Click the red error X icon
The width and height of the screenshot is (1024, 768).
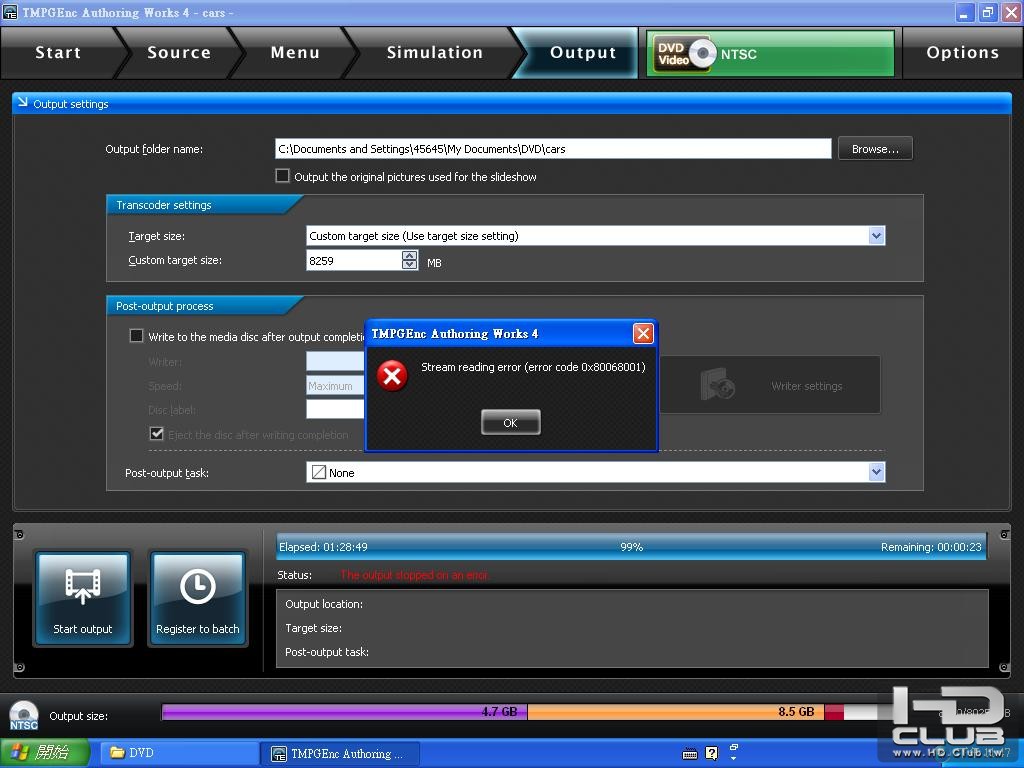pos(392,376)
